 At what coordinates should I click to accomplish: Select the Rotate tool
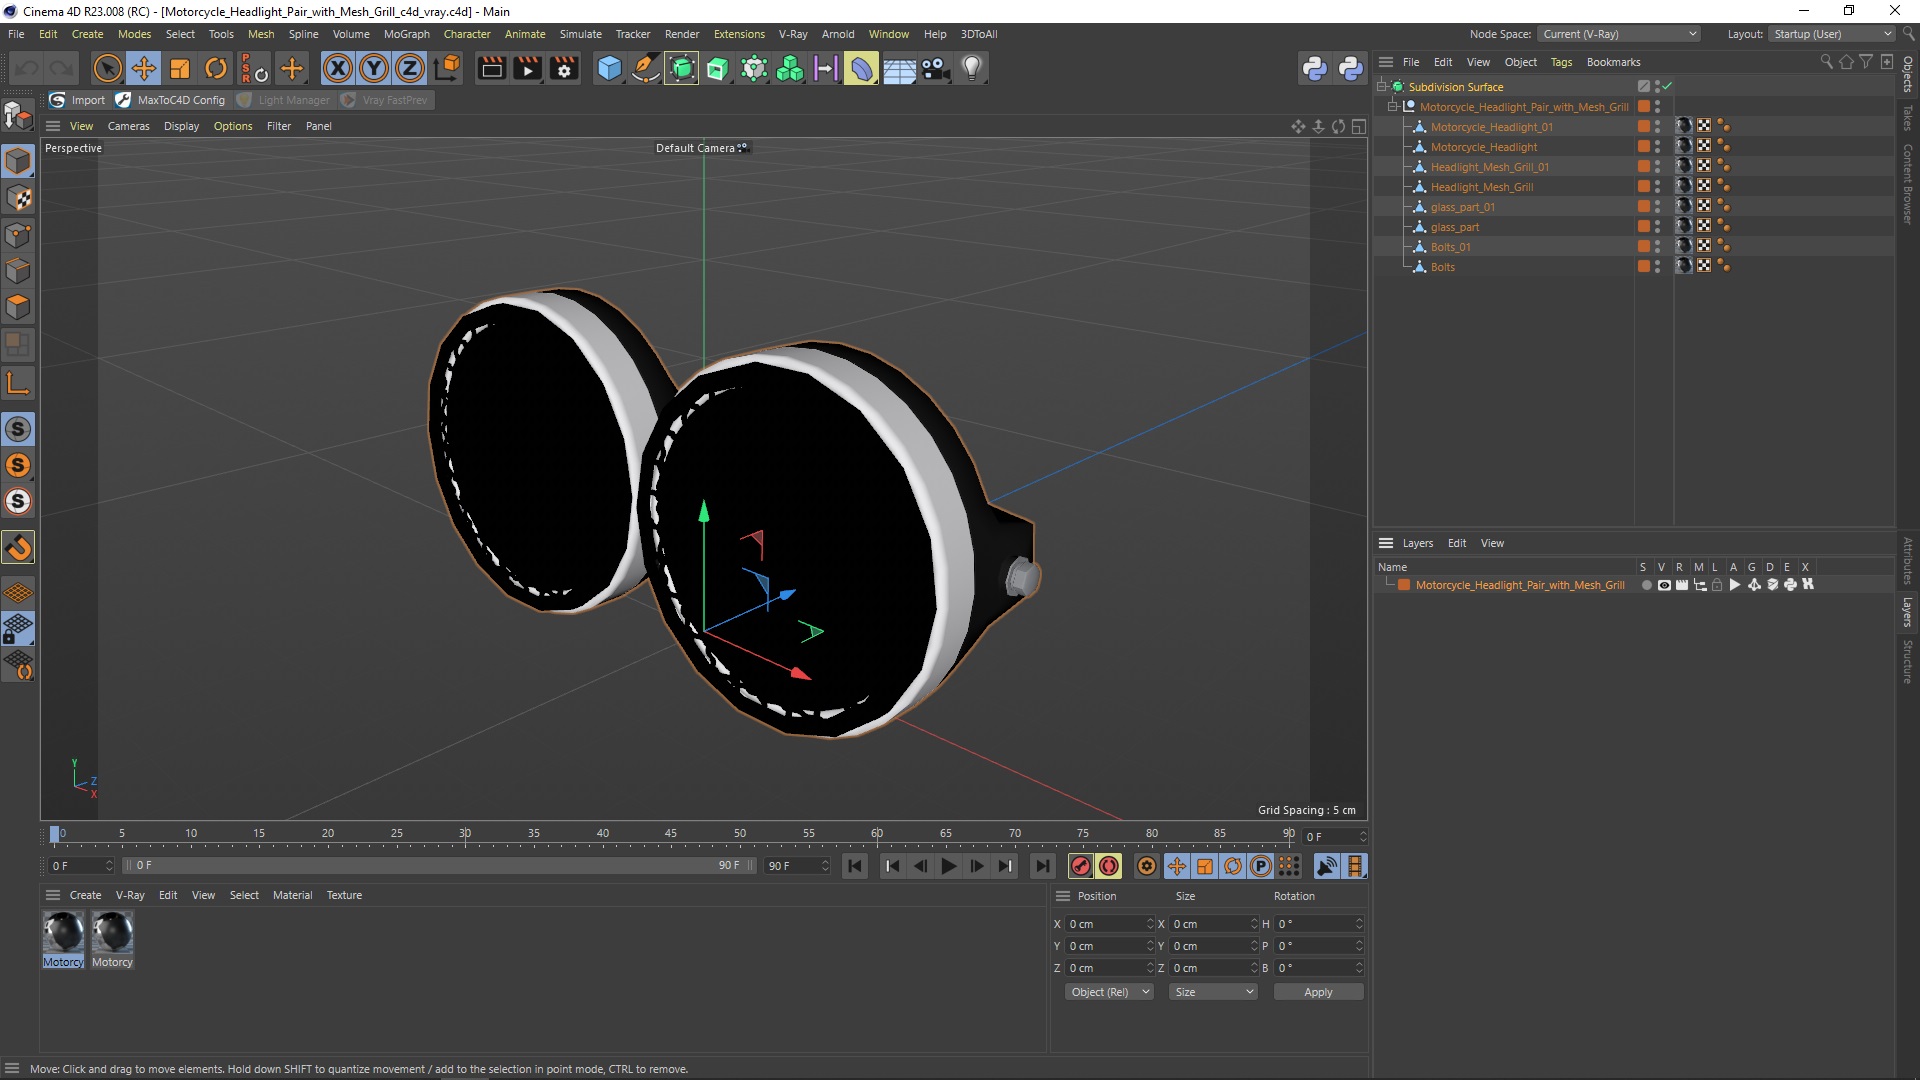216,68
